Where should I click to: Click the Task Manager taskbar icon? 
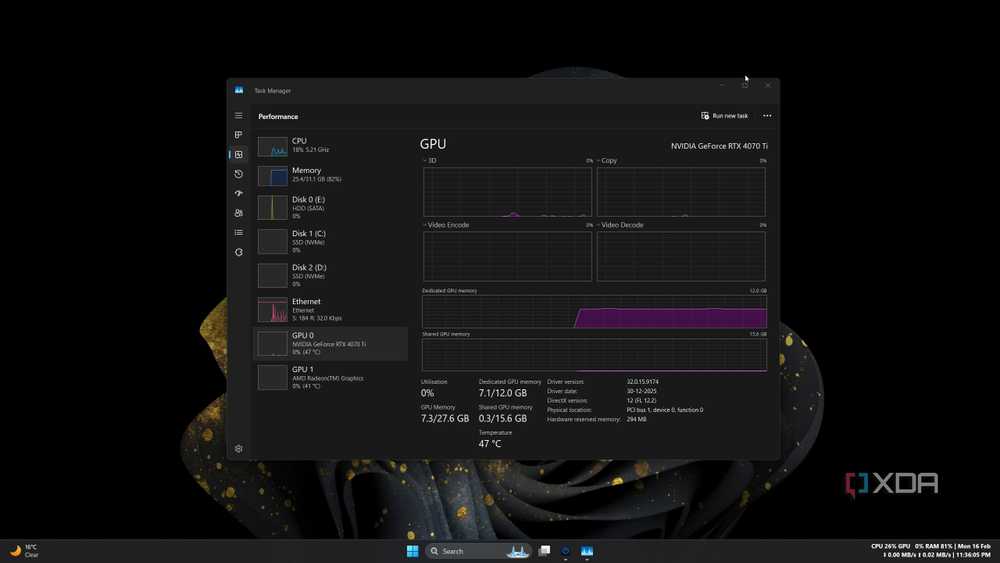point(587,551)
